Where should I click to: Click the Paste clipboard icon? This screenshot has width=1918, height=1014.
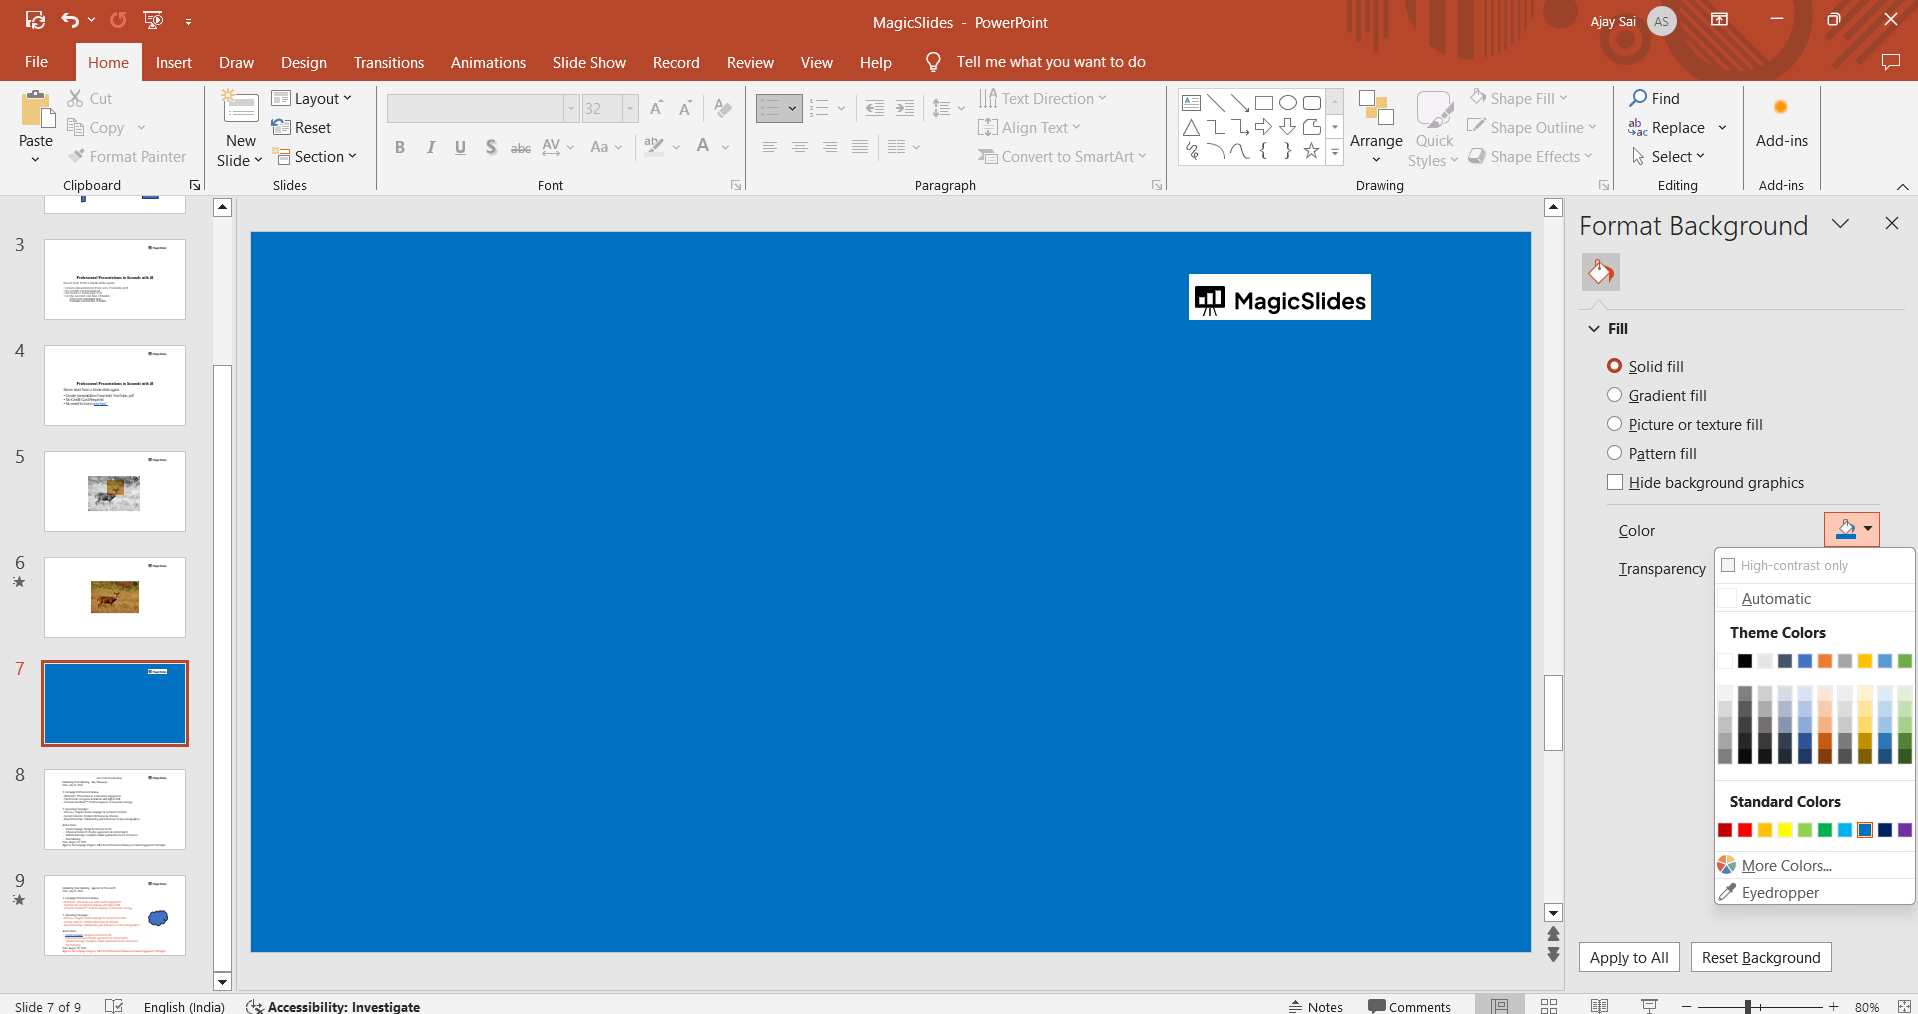(x=36, y=110)
